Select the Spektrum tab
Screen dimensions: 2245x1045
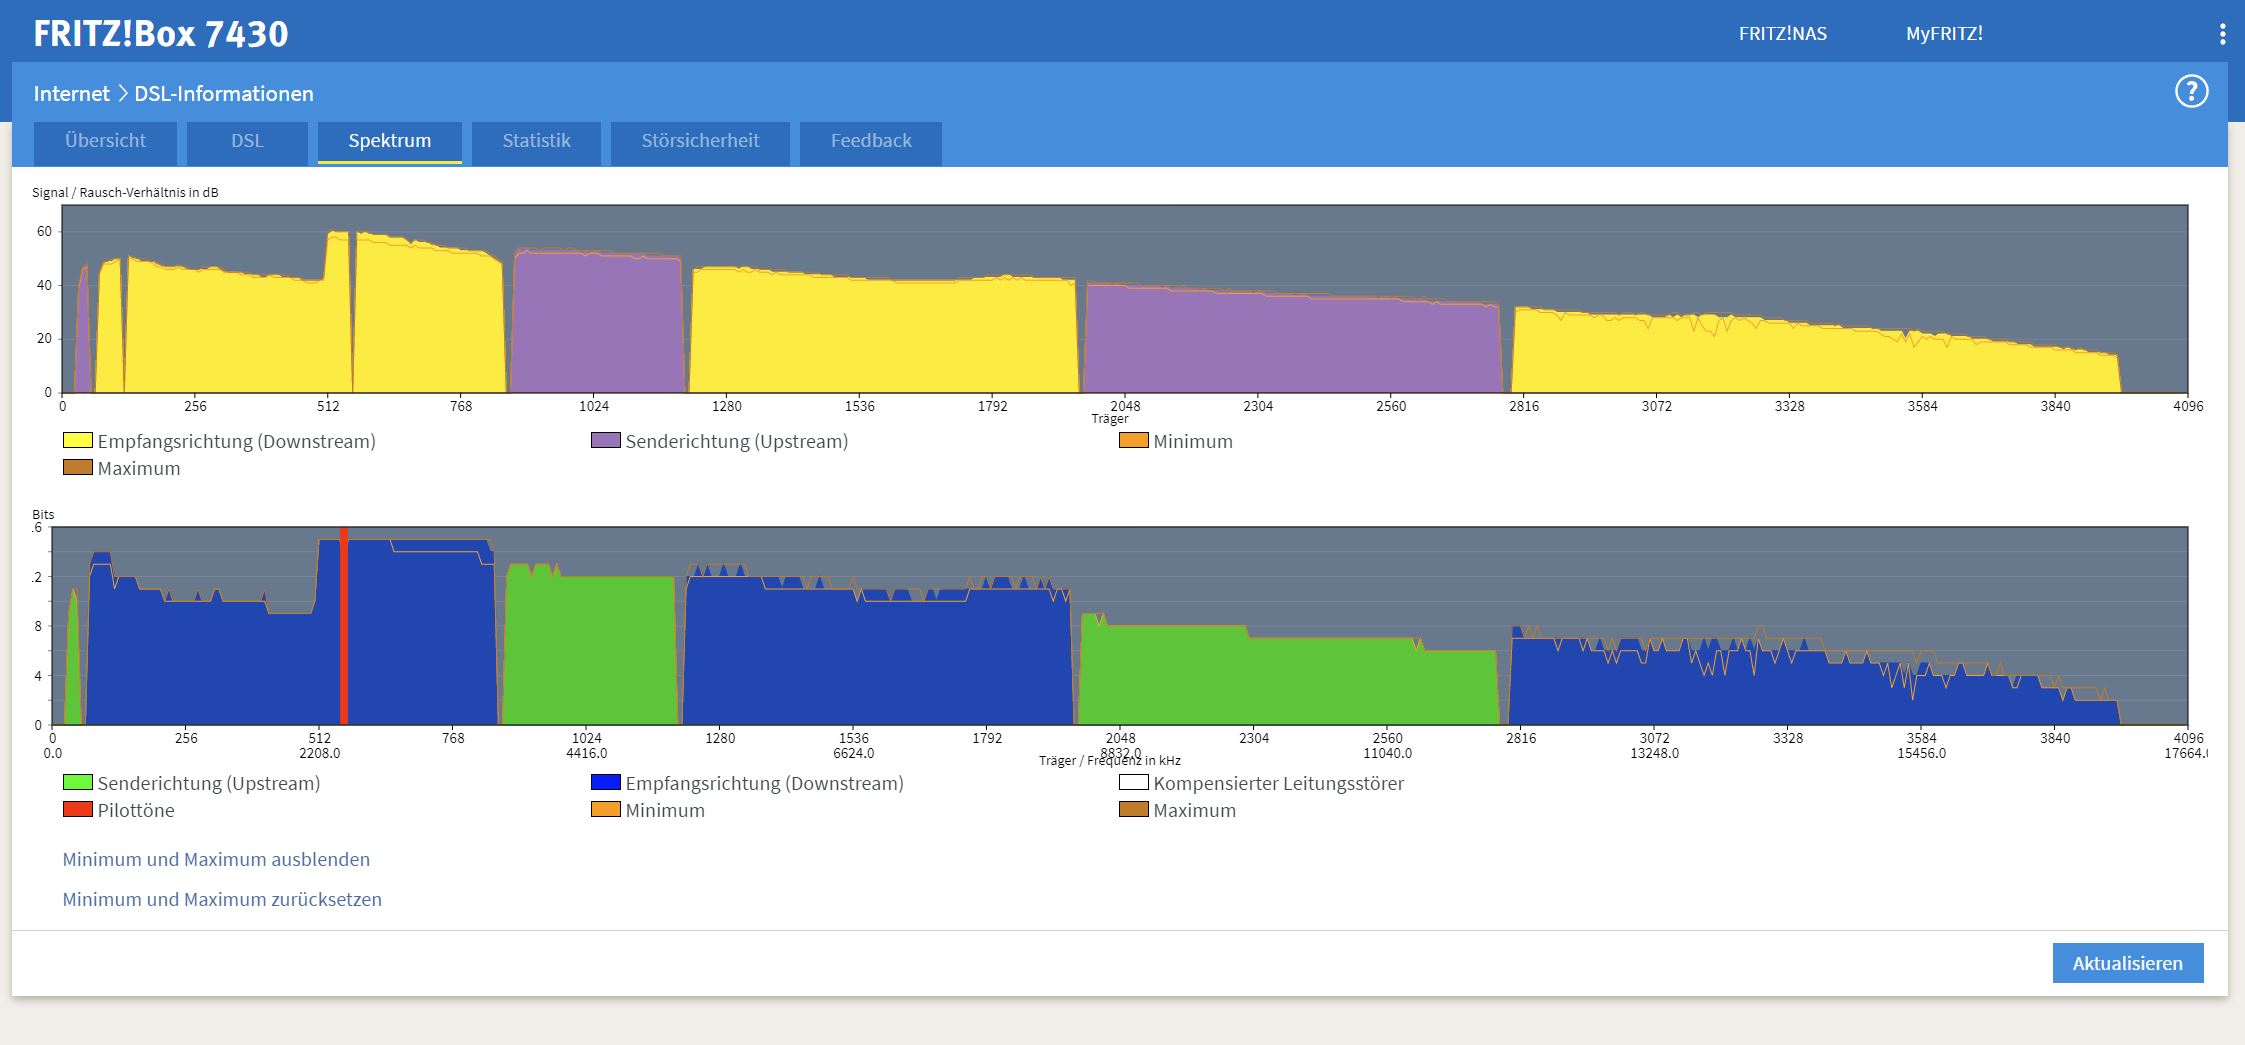point(390,142)
